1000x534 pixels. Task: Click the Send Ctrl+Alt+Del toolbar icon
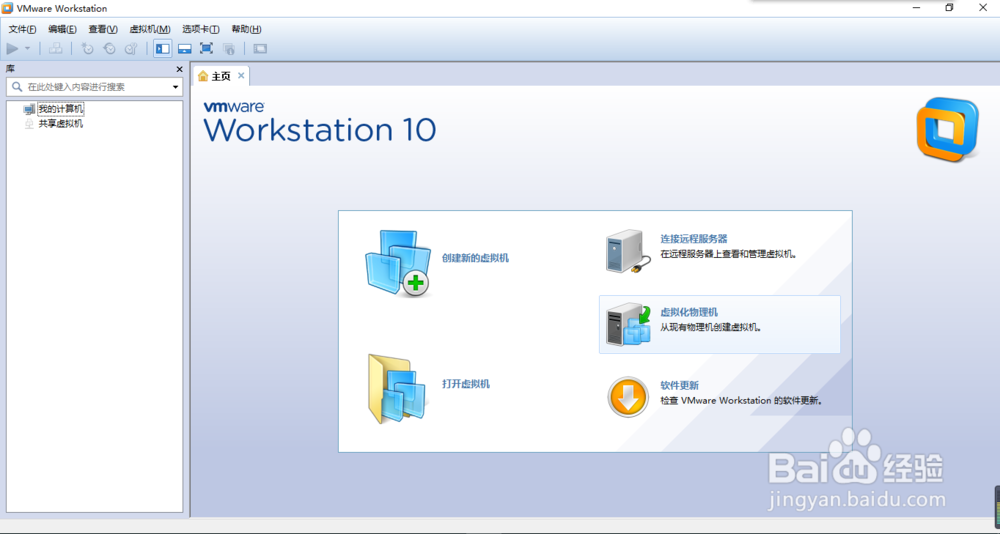pos(56,48)
